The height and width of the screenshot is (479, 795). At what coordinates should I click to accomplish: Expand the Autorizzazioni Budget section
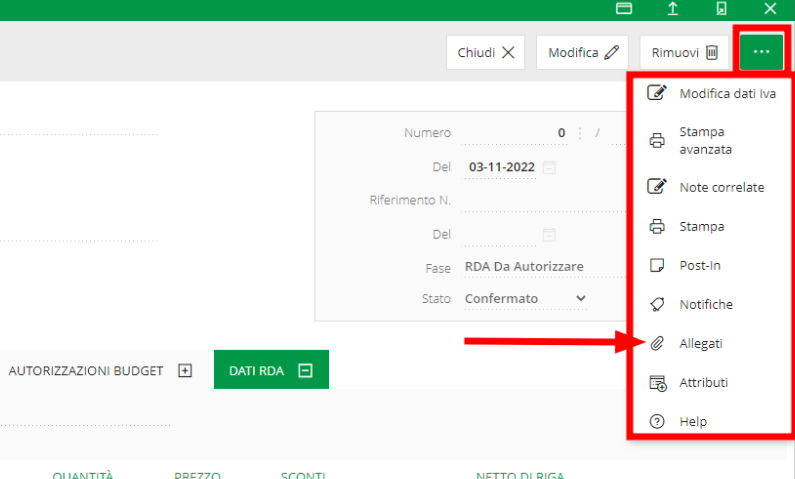click(184, 370)
